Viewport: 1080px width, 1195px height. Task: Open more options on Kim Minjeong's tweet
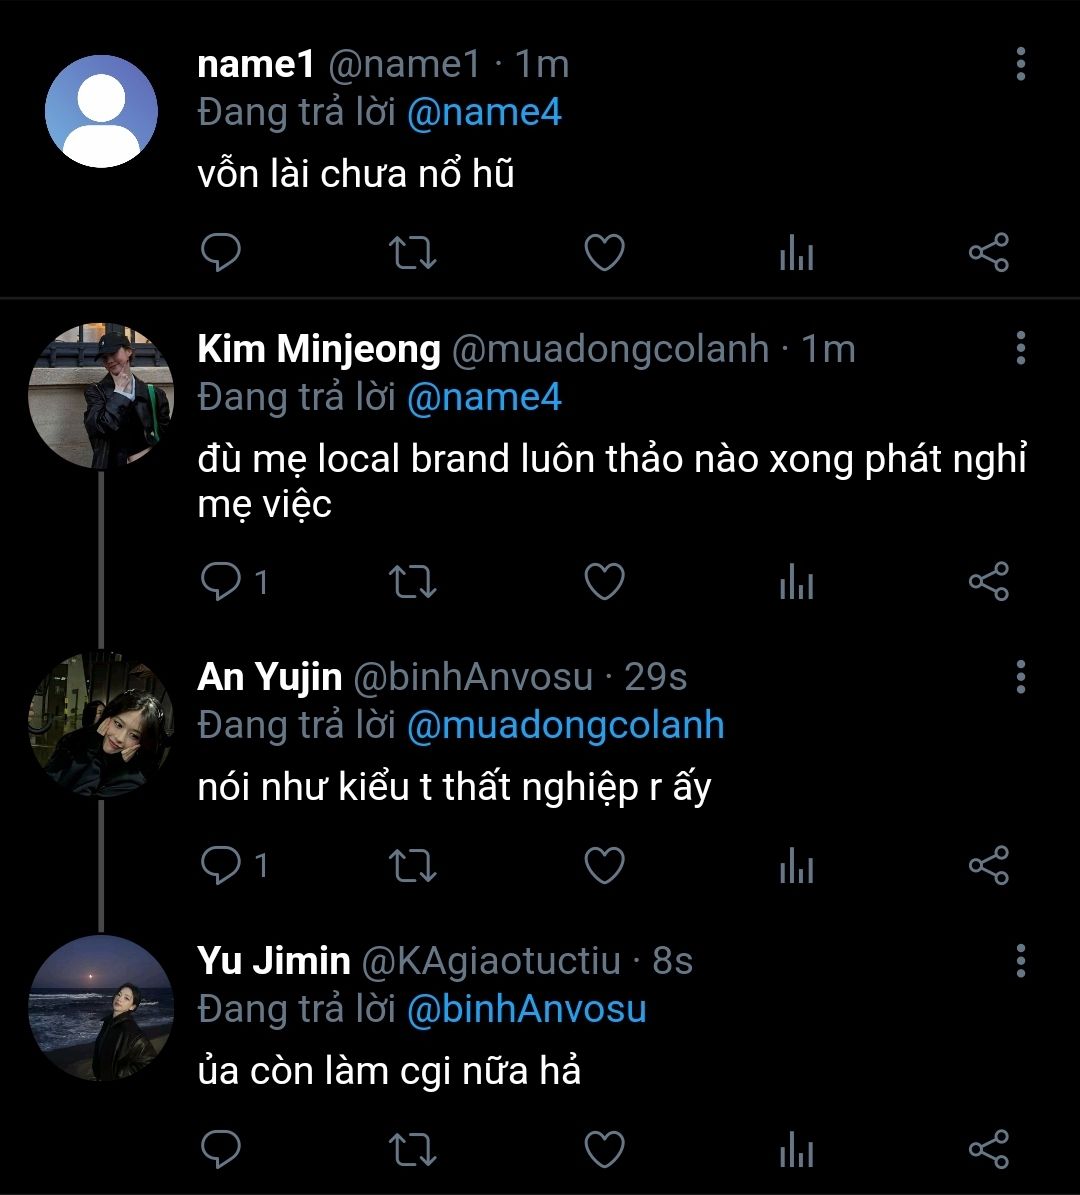pyautogui.click(x=1020, y=348)
